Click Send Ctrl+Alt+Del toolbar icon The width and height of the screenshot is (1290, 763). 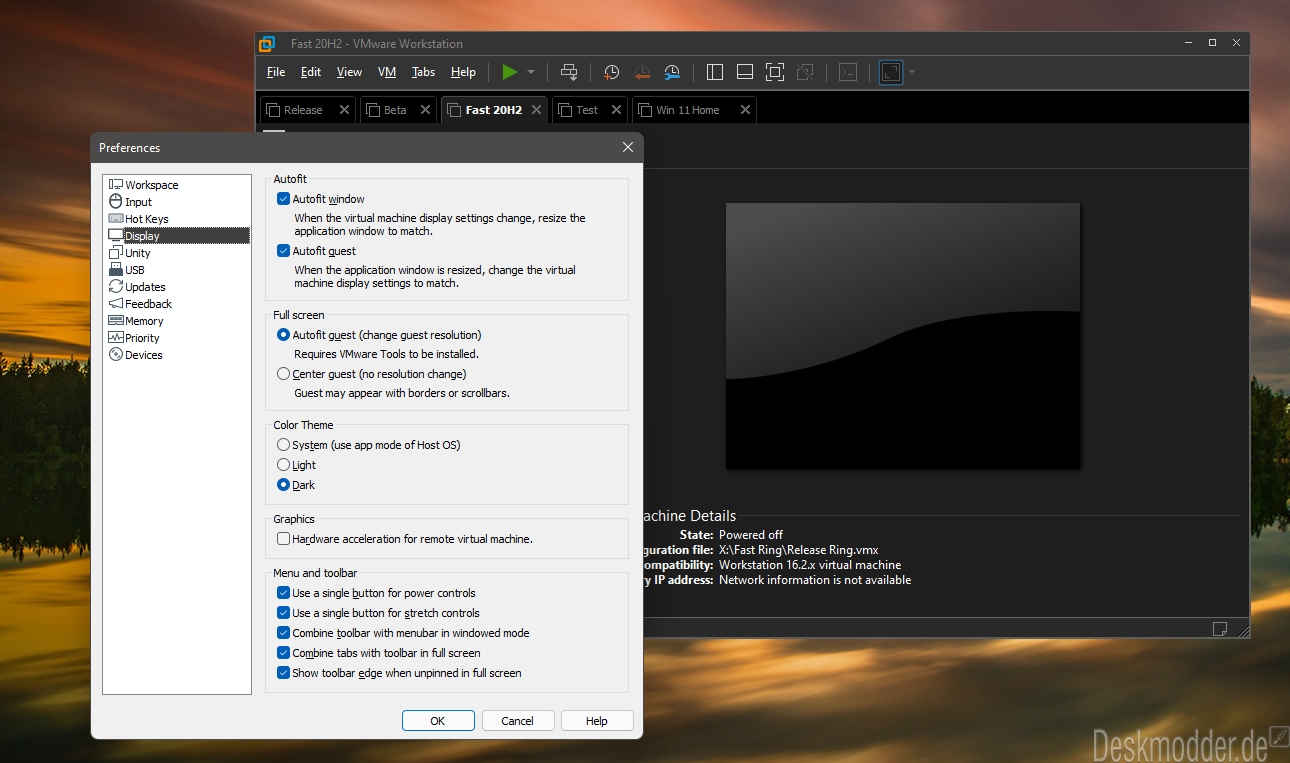[x=569, y=72]
